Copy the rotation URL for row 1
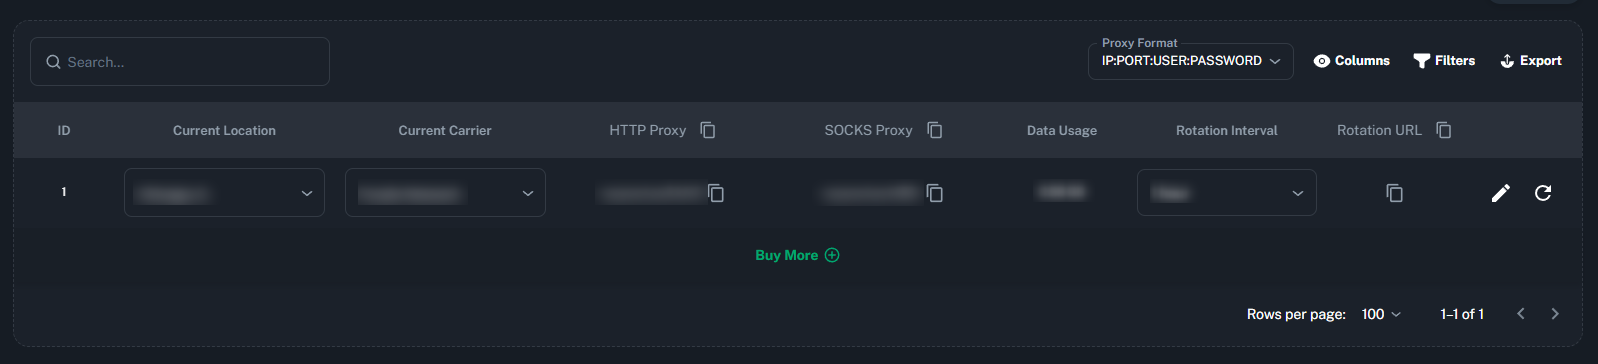Viewport: 1598px width, 364px height. point(1395,193)
